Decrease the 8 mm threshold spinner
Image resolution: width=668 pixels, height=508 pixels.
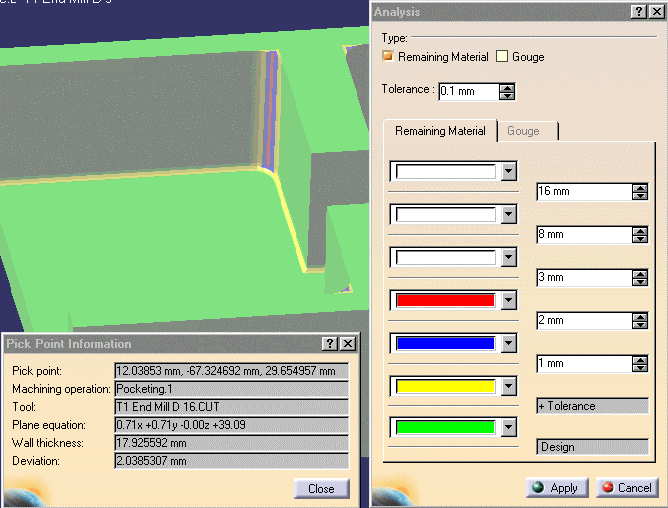pyautogui.click(x=640, y=239)
